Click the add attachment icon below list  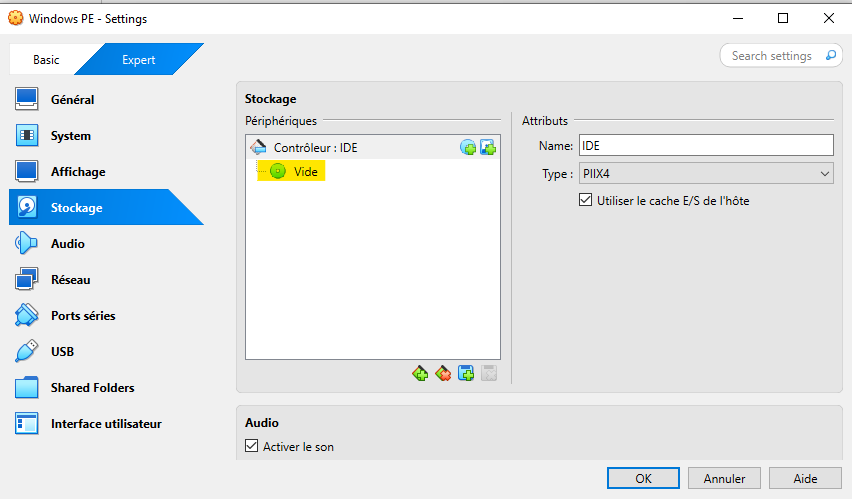466,373
